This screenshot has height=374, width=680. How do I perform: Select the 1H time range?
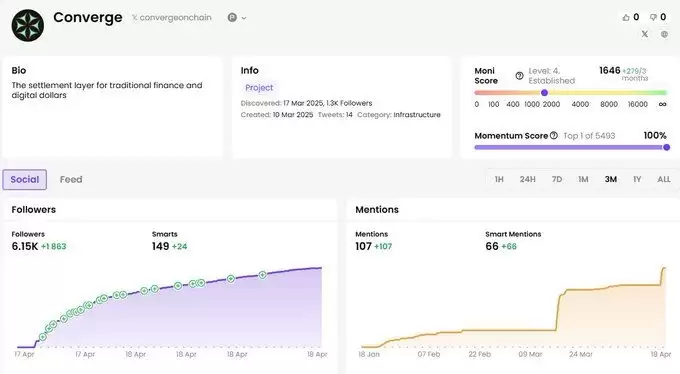[499, 179]
